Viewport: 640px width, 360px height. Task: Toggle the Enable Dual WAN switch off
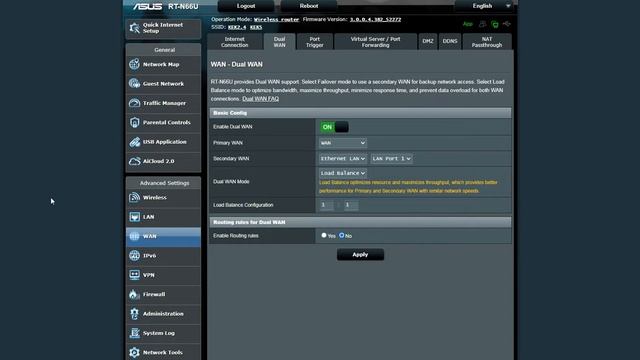pyautogui.click(x=334, y=127)
